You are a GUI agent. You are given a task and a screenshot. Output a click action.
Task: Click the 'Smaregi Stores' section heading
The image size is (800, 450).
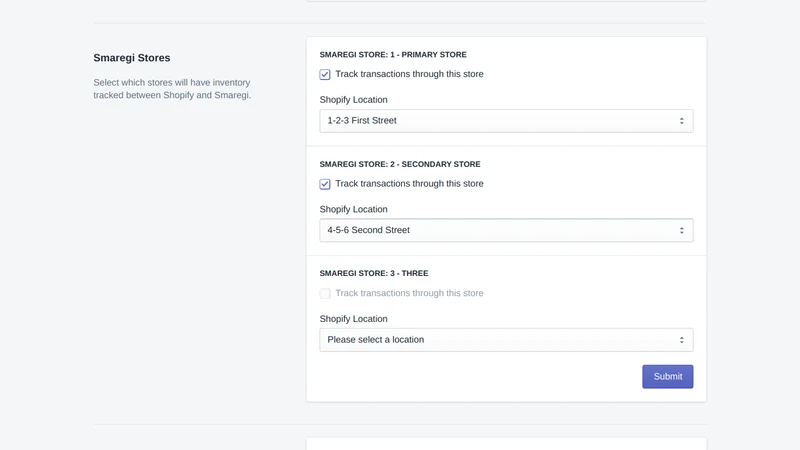point(132,58)
